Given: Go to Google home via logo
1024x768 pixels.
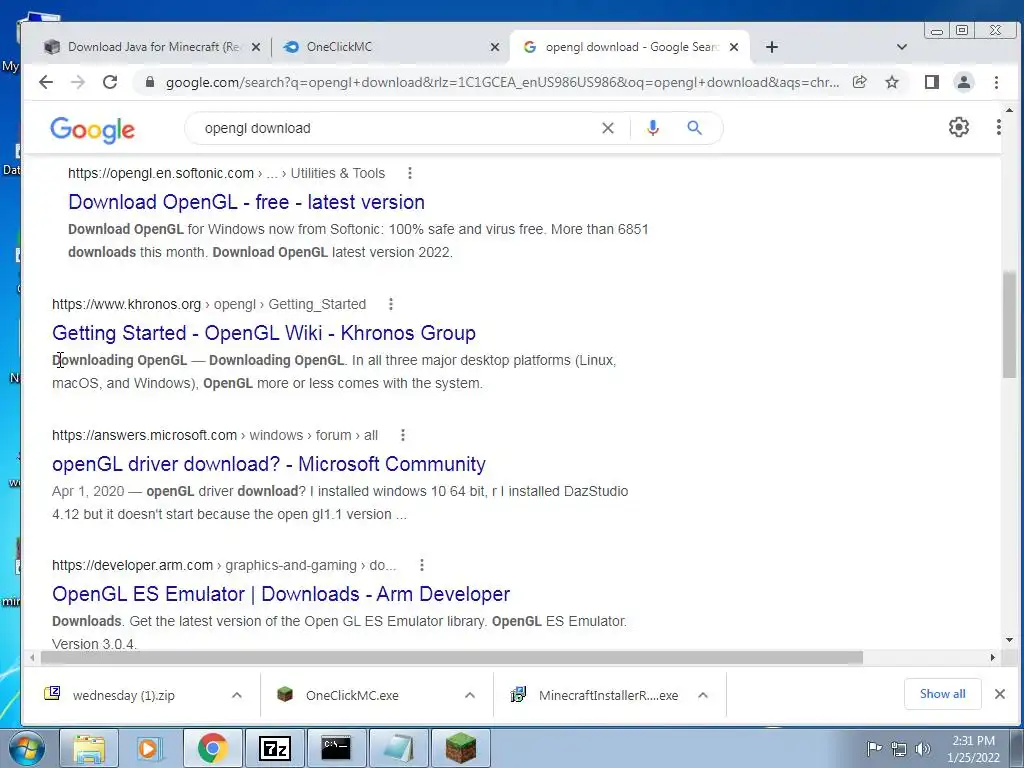Looking at the screenshot, I should pos(93,129).
